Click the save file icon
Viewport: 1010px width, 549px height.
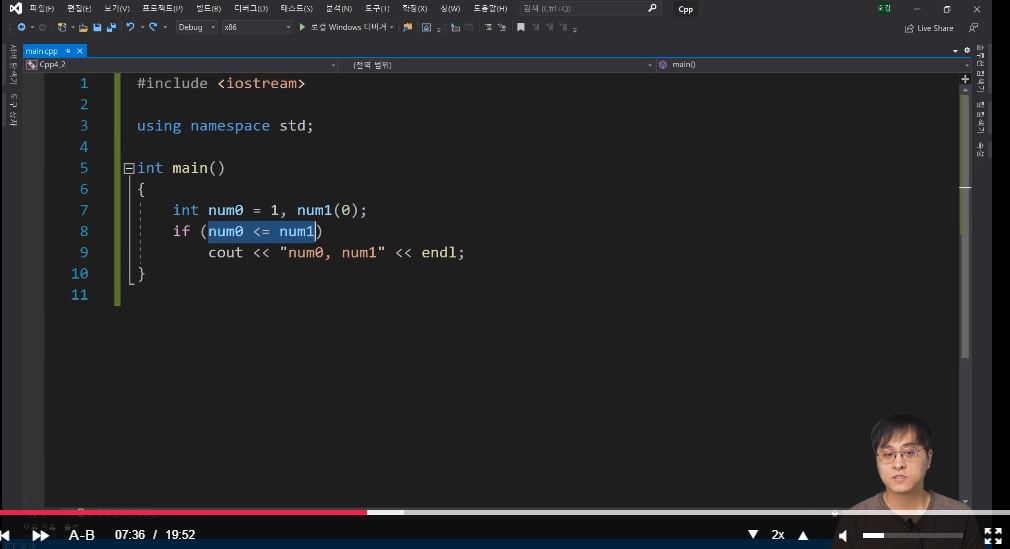(97, 27)
